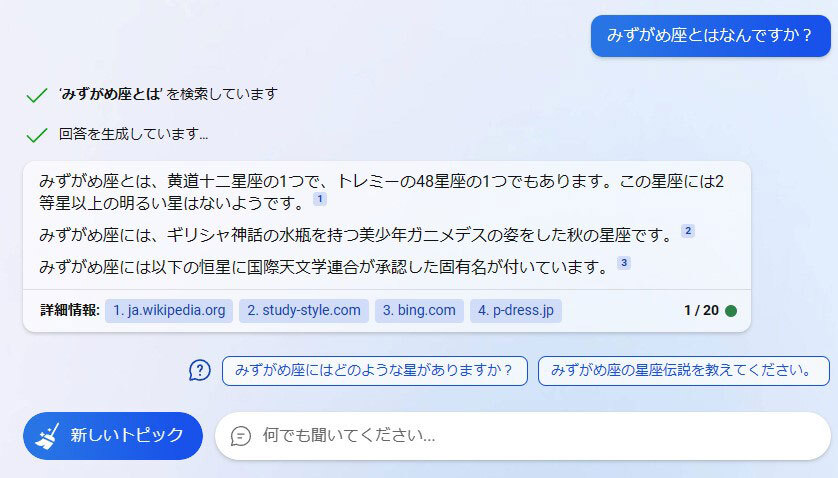Click the green status dot beside 1 / 20
The image size is (838, 478).
pos(731,311)
